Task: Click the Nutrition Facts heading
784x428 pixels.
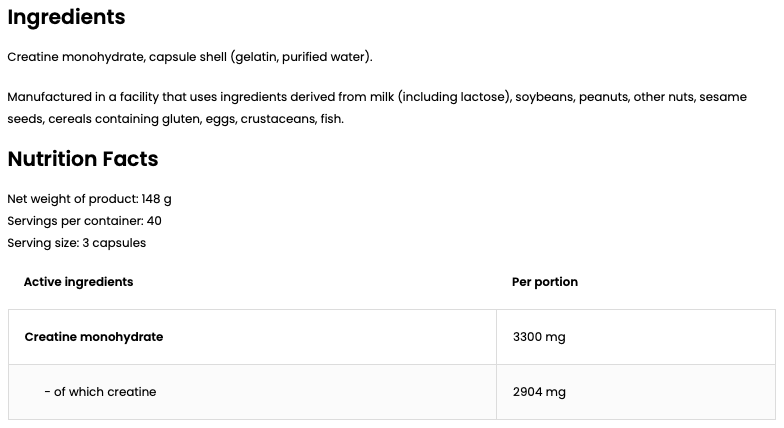Action: (83, 159)
